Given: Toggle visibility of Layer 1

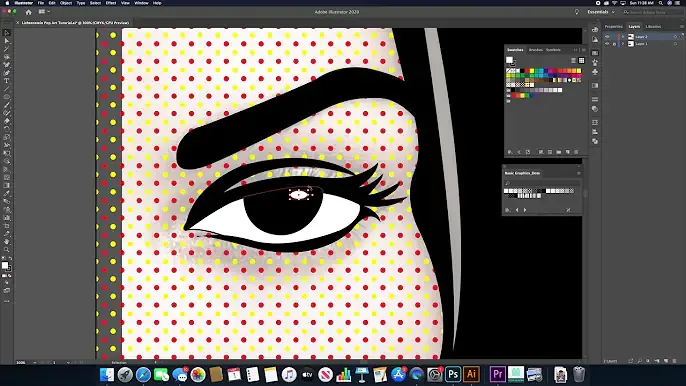Looking at the screenshot, I should [x=607, y=44].
